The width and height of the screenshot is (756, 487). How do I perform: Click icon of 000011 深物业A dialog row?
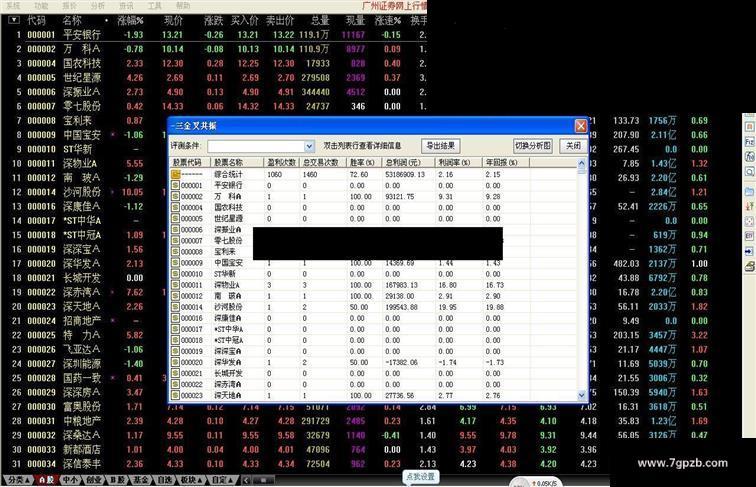click(176, 285)
